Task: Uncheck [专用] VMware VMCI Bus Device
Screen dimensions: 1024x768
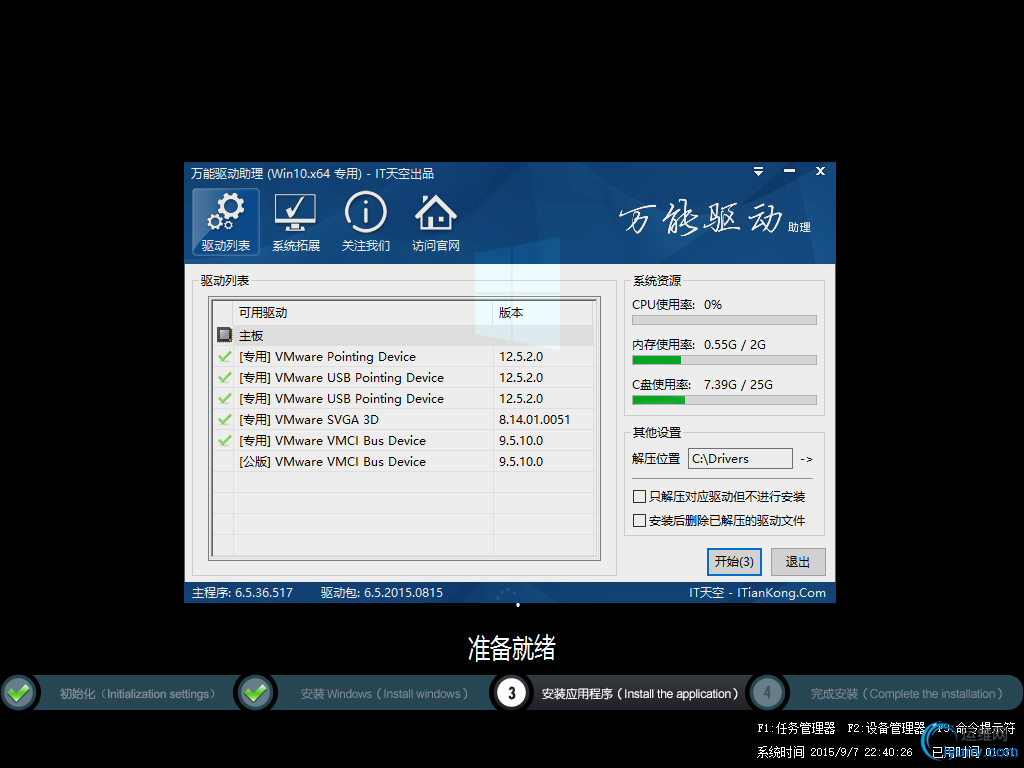Action: [224, 440]
